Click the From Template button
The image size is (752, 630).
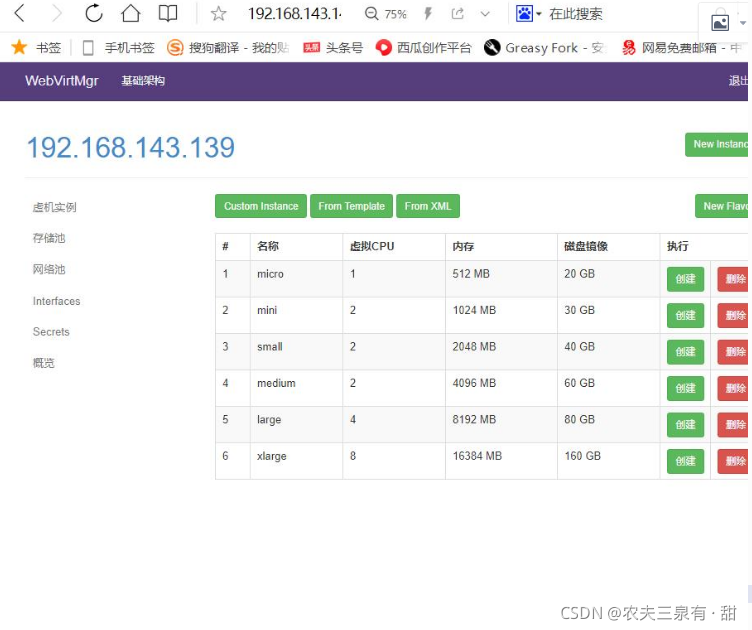351,206
